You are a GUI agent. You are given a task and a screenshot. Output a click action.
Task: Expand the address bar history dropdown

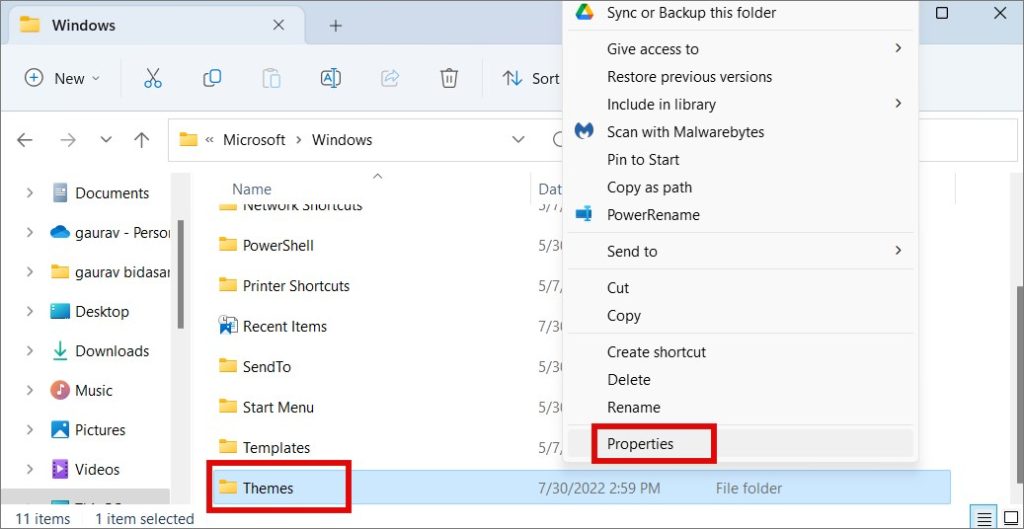[519, 140]
